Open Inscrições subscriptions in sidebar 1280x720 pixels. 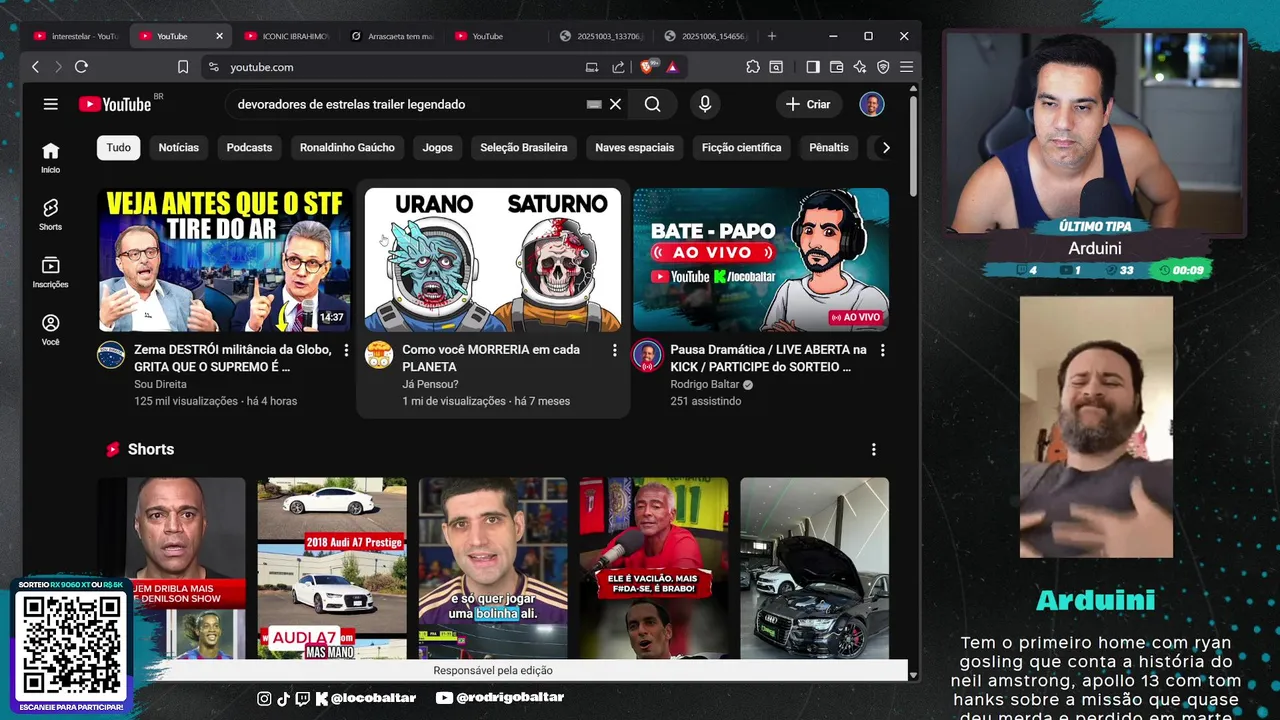(50, 272)
